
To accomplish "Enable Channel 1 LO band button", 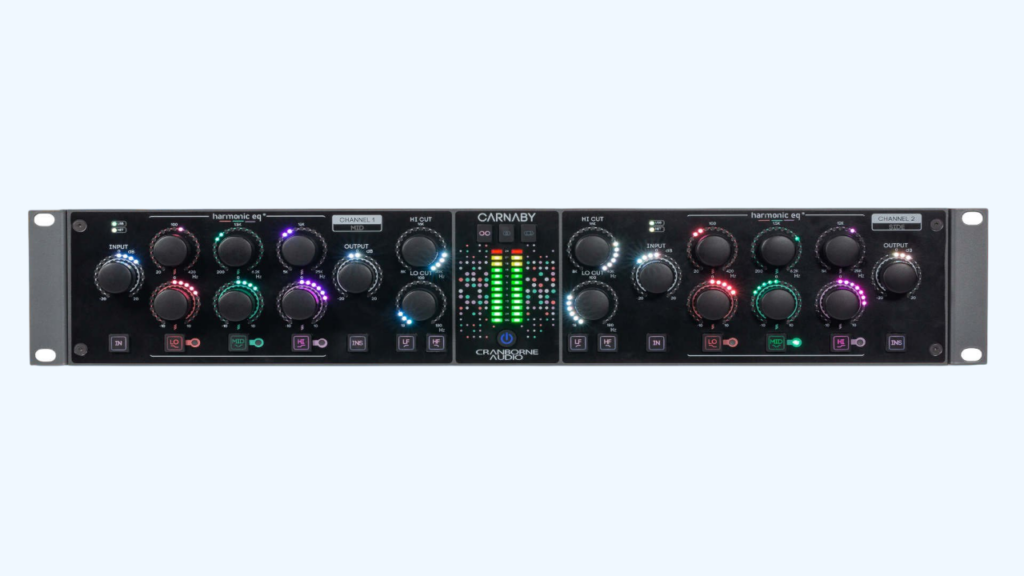I will pos(174,343).
